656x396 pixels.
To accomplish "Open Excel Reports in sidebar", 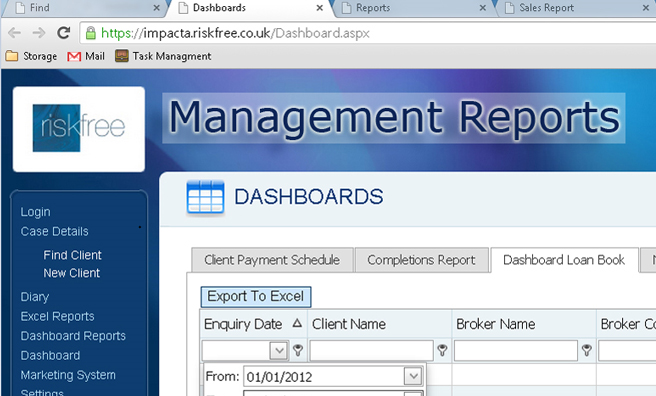I will pyautogui.click(x=57, y=317).
